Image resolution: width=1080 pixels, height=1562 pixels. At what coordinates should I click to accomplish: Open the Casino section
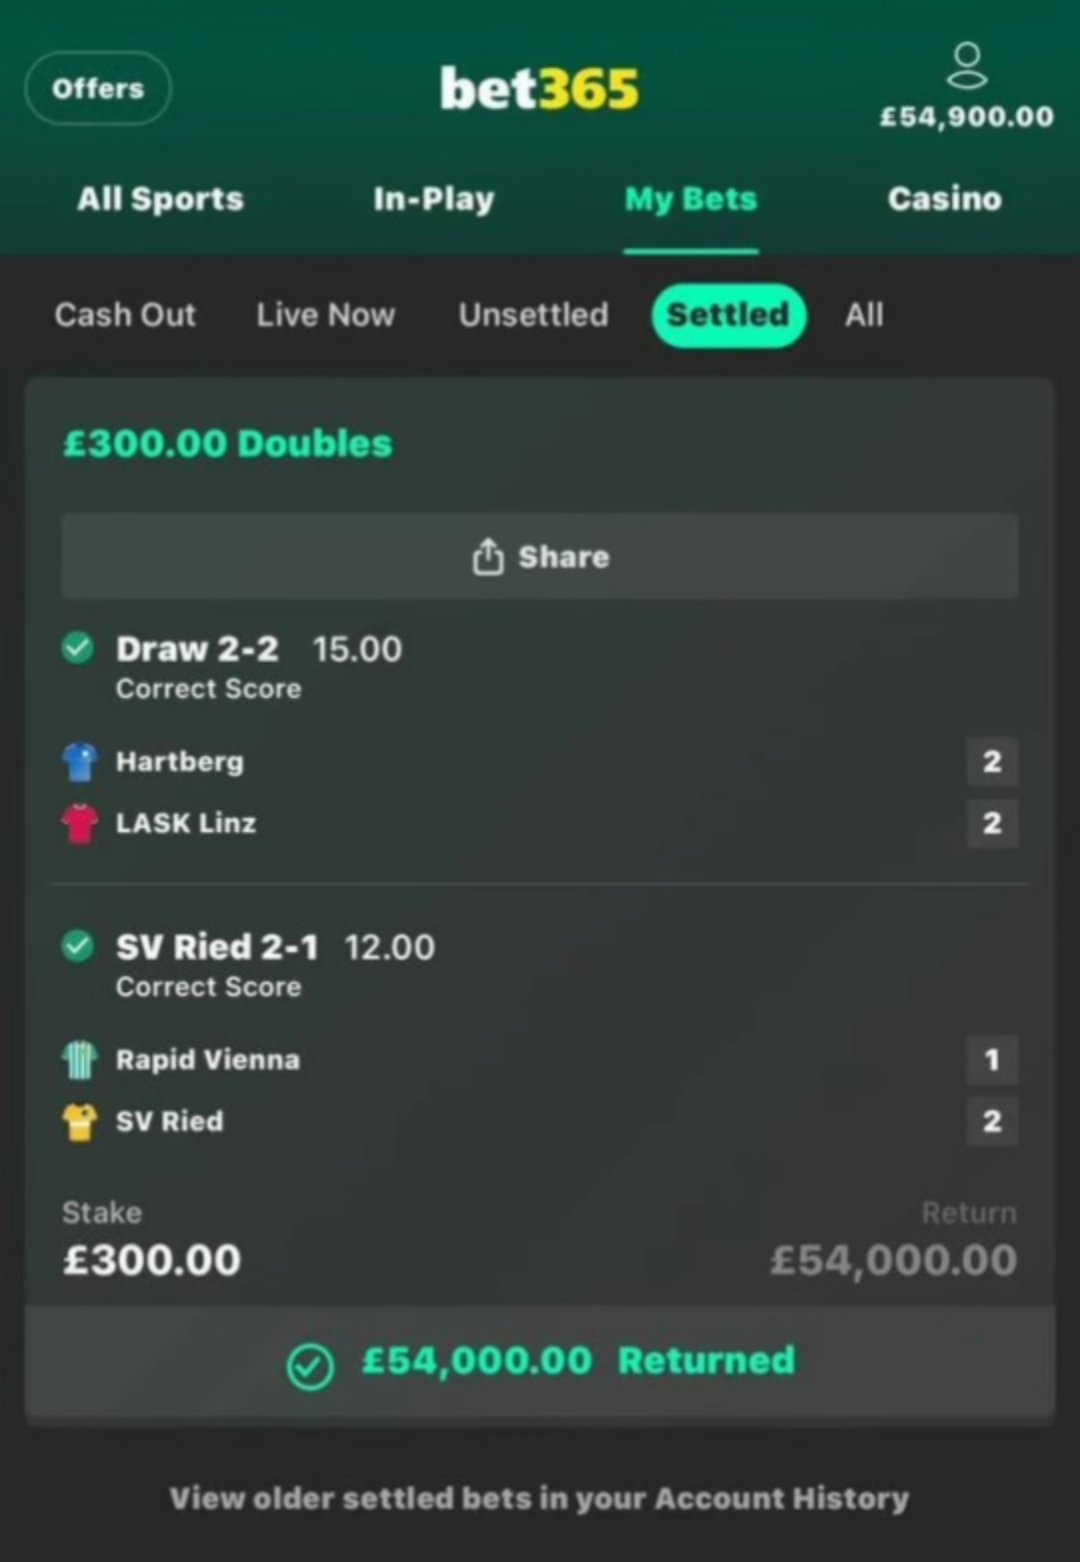[x=945, y=199]
